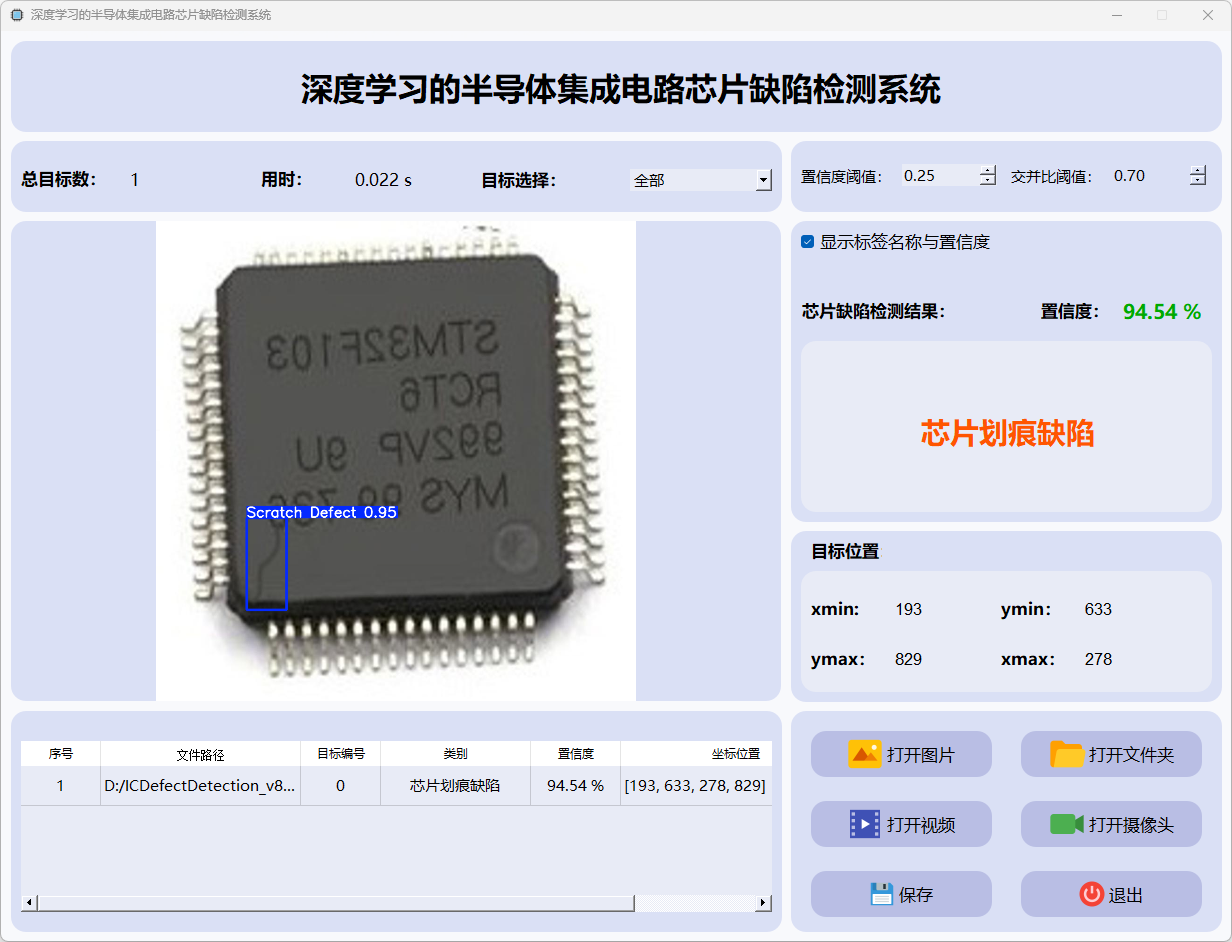Image resolution: width=1232 pixels, height=942 pixels.
Task: Click the 目标编号 column header
Action: tap(340, 754)
